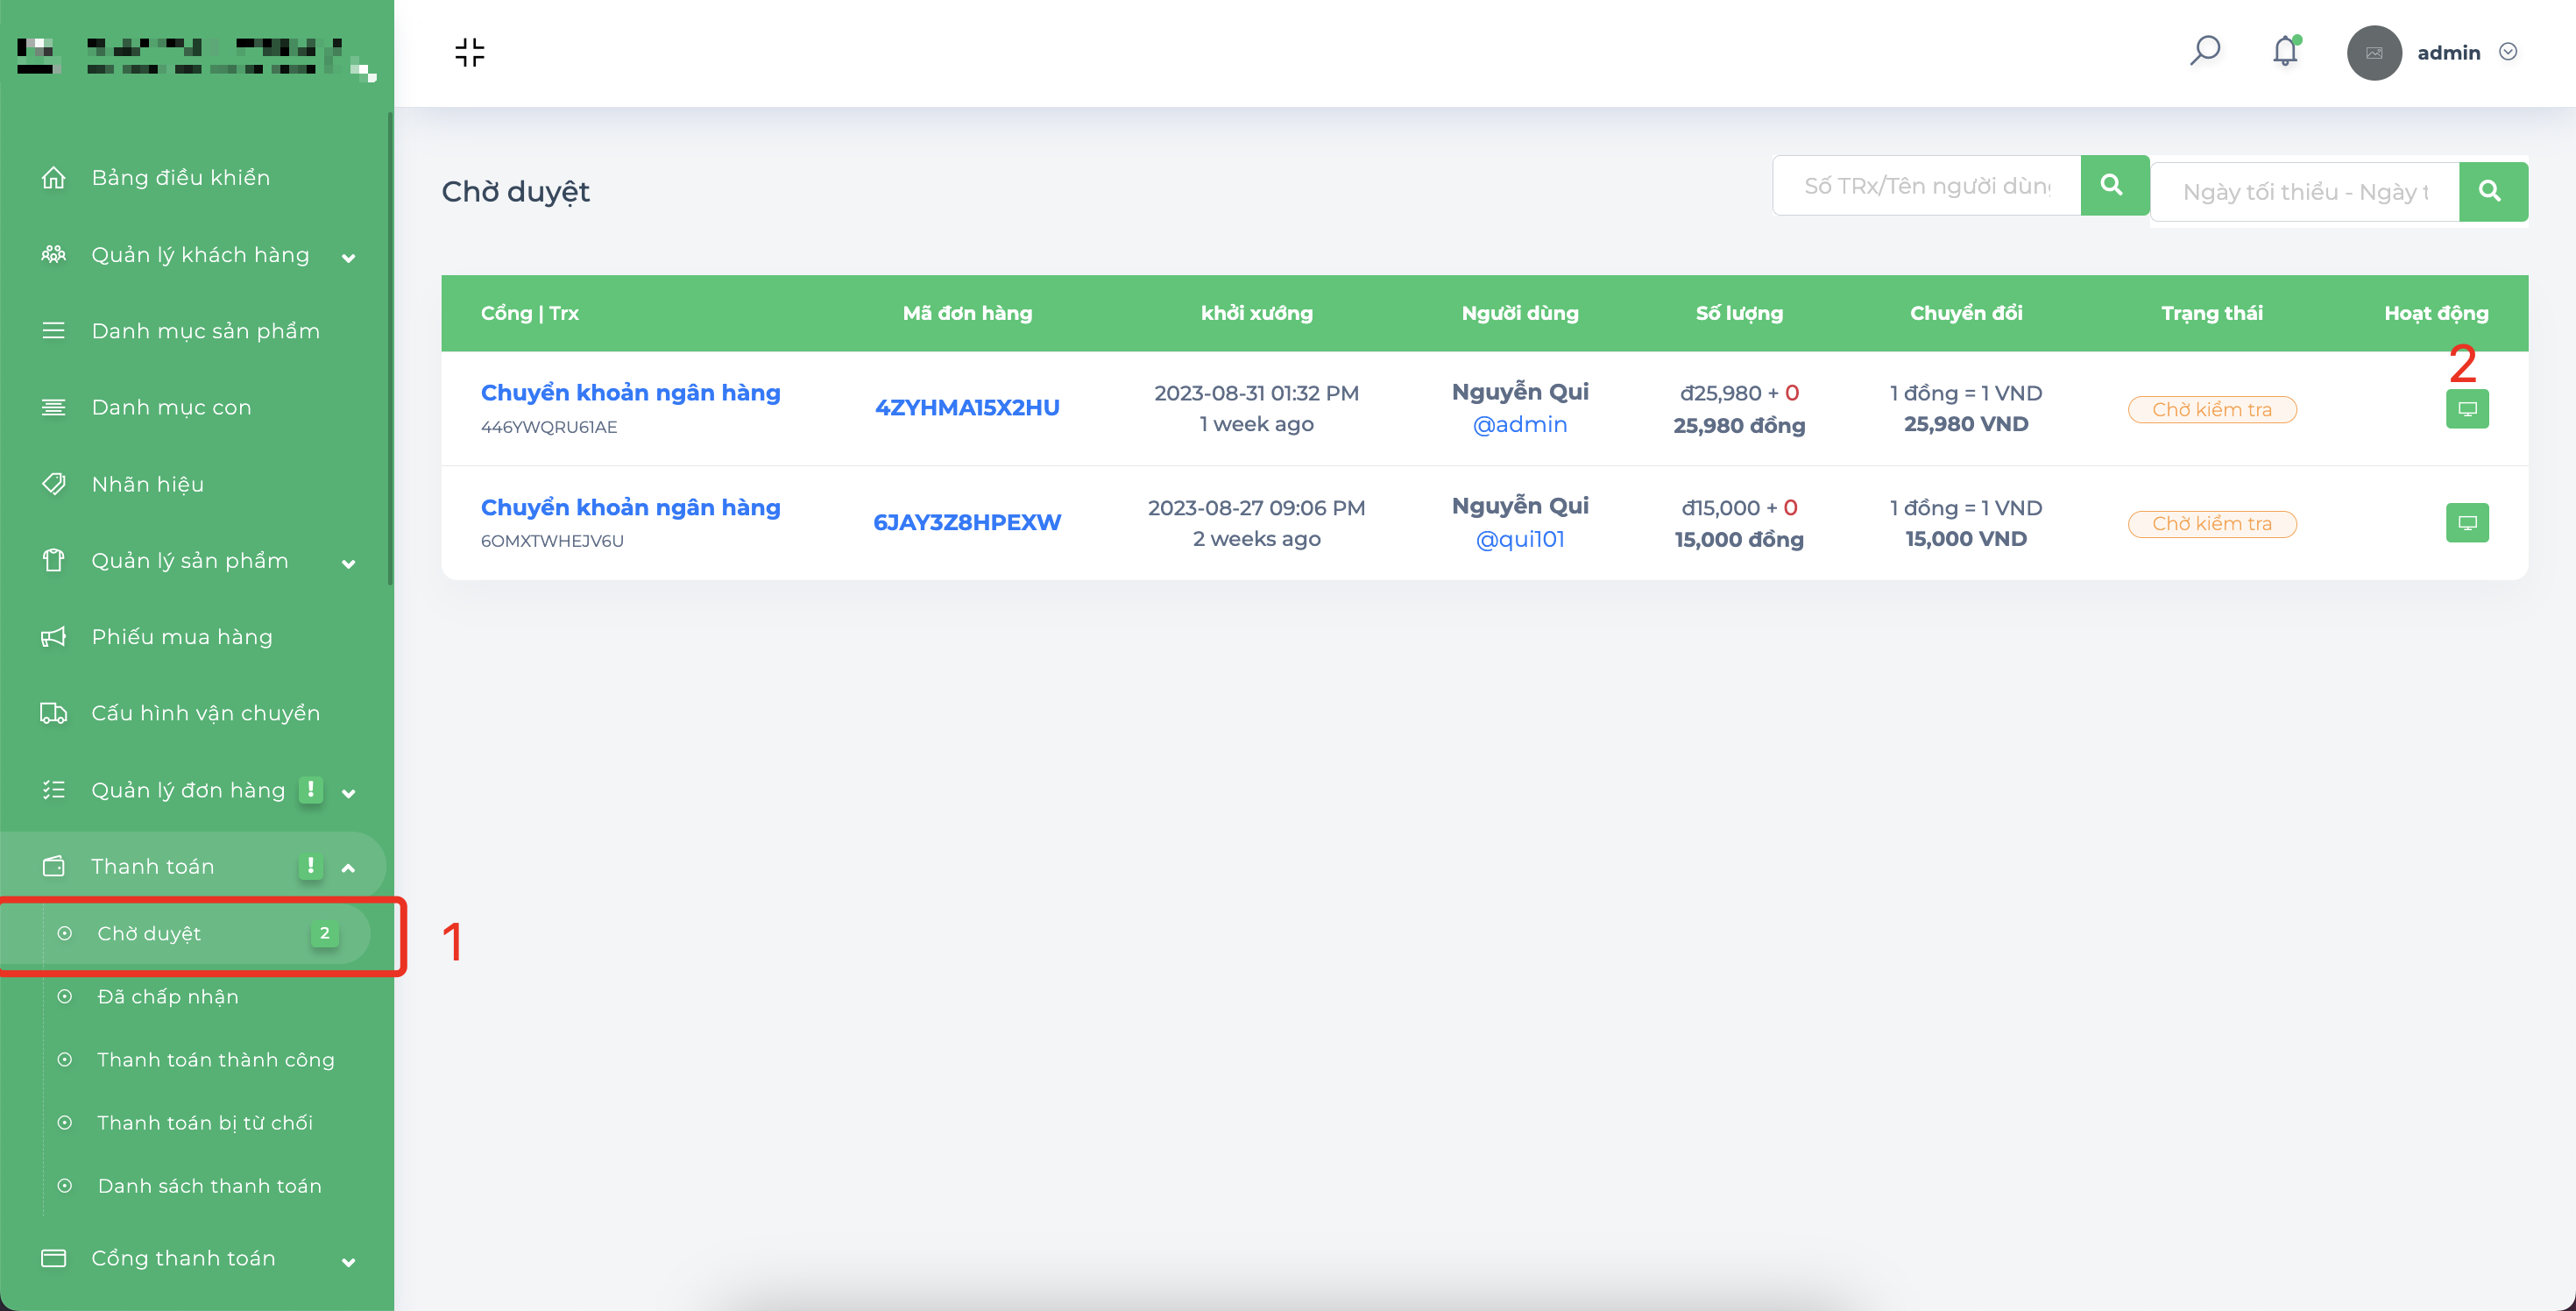Click first Chuyển khoản ngân hàng link

[630, 393]
